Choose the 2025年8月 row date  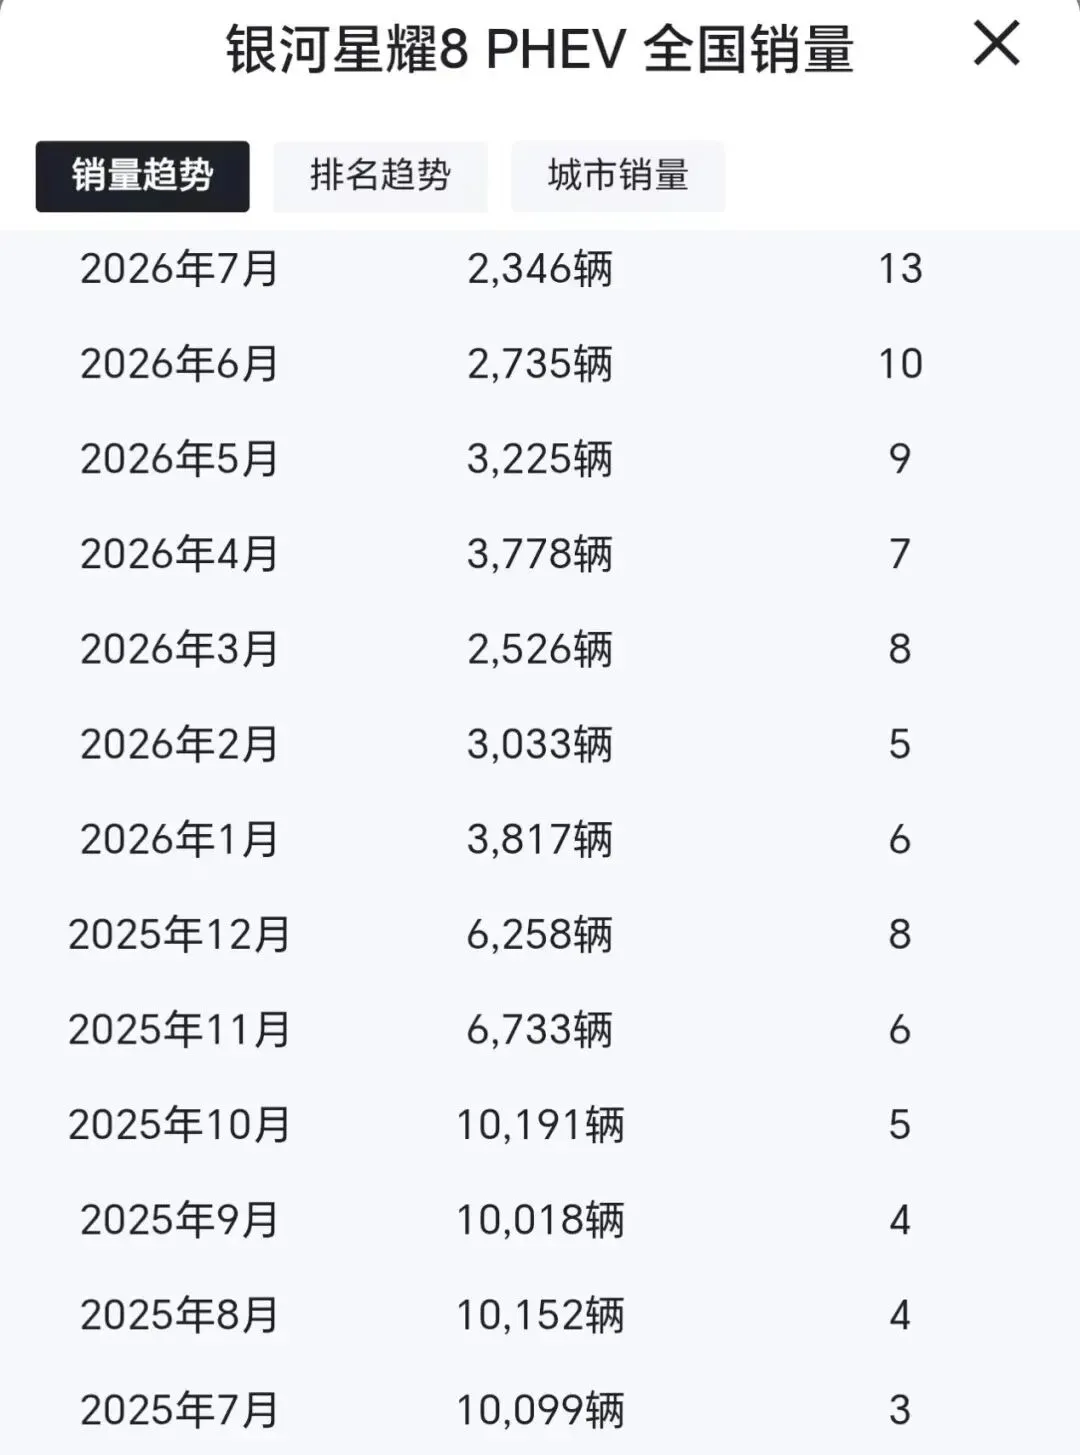(x=179, y=1315)
